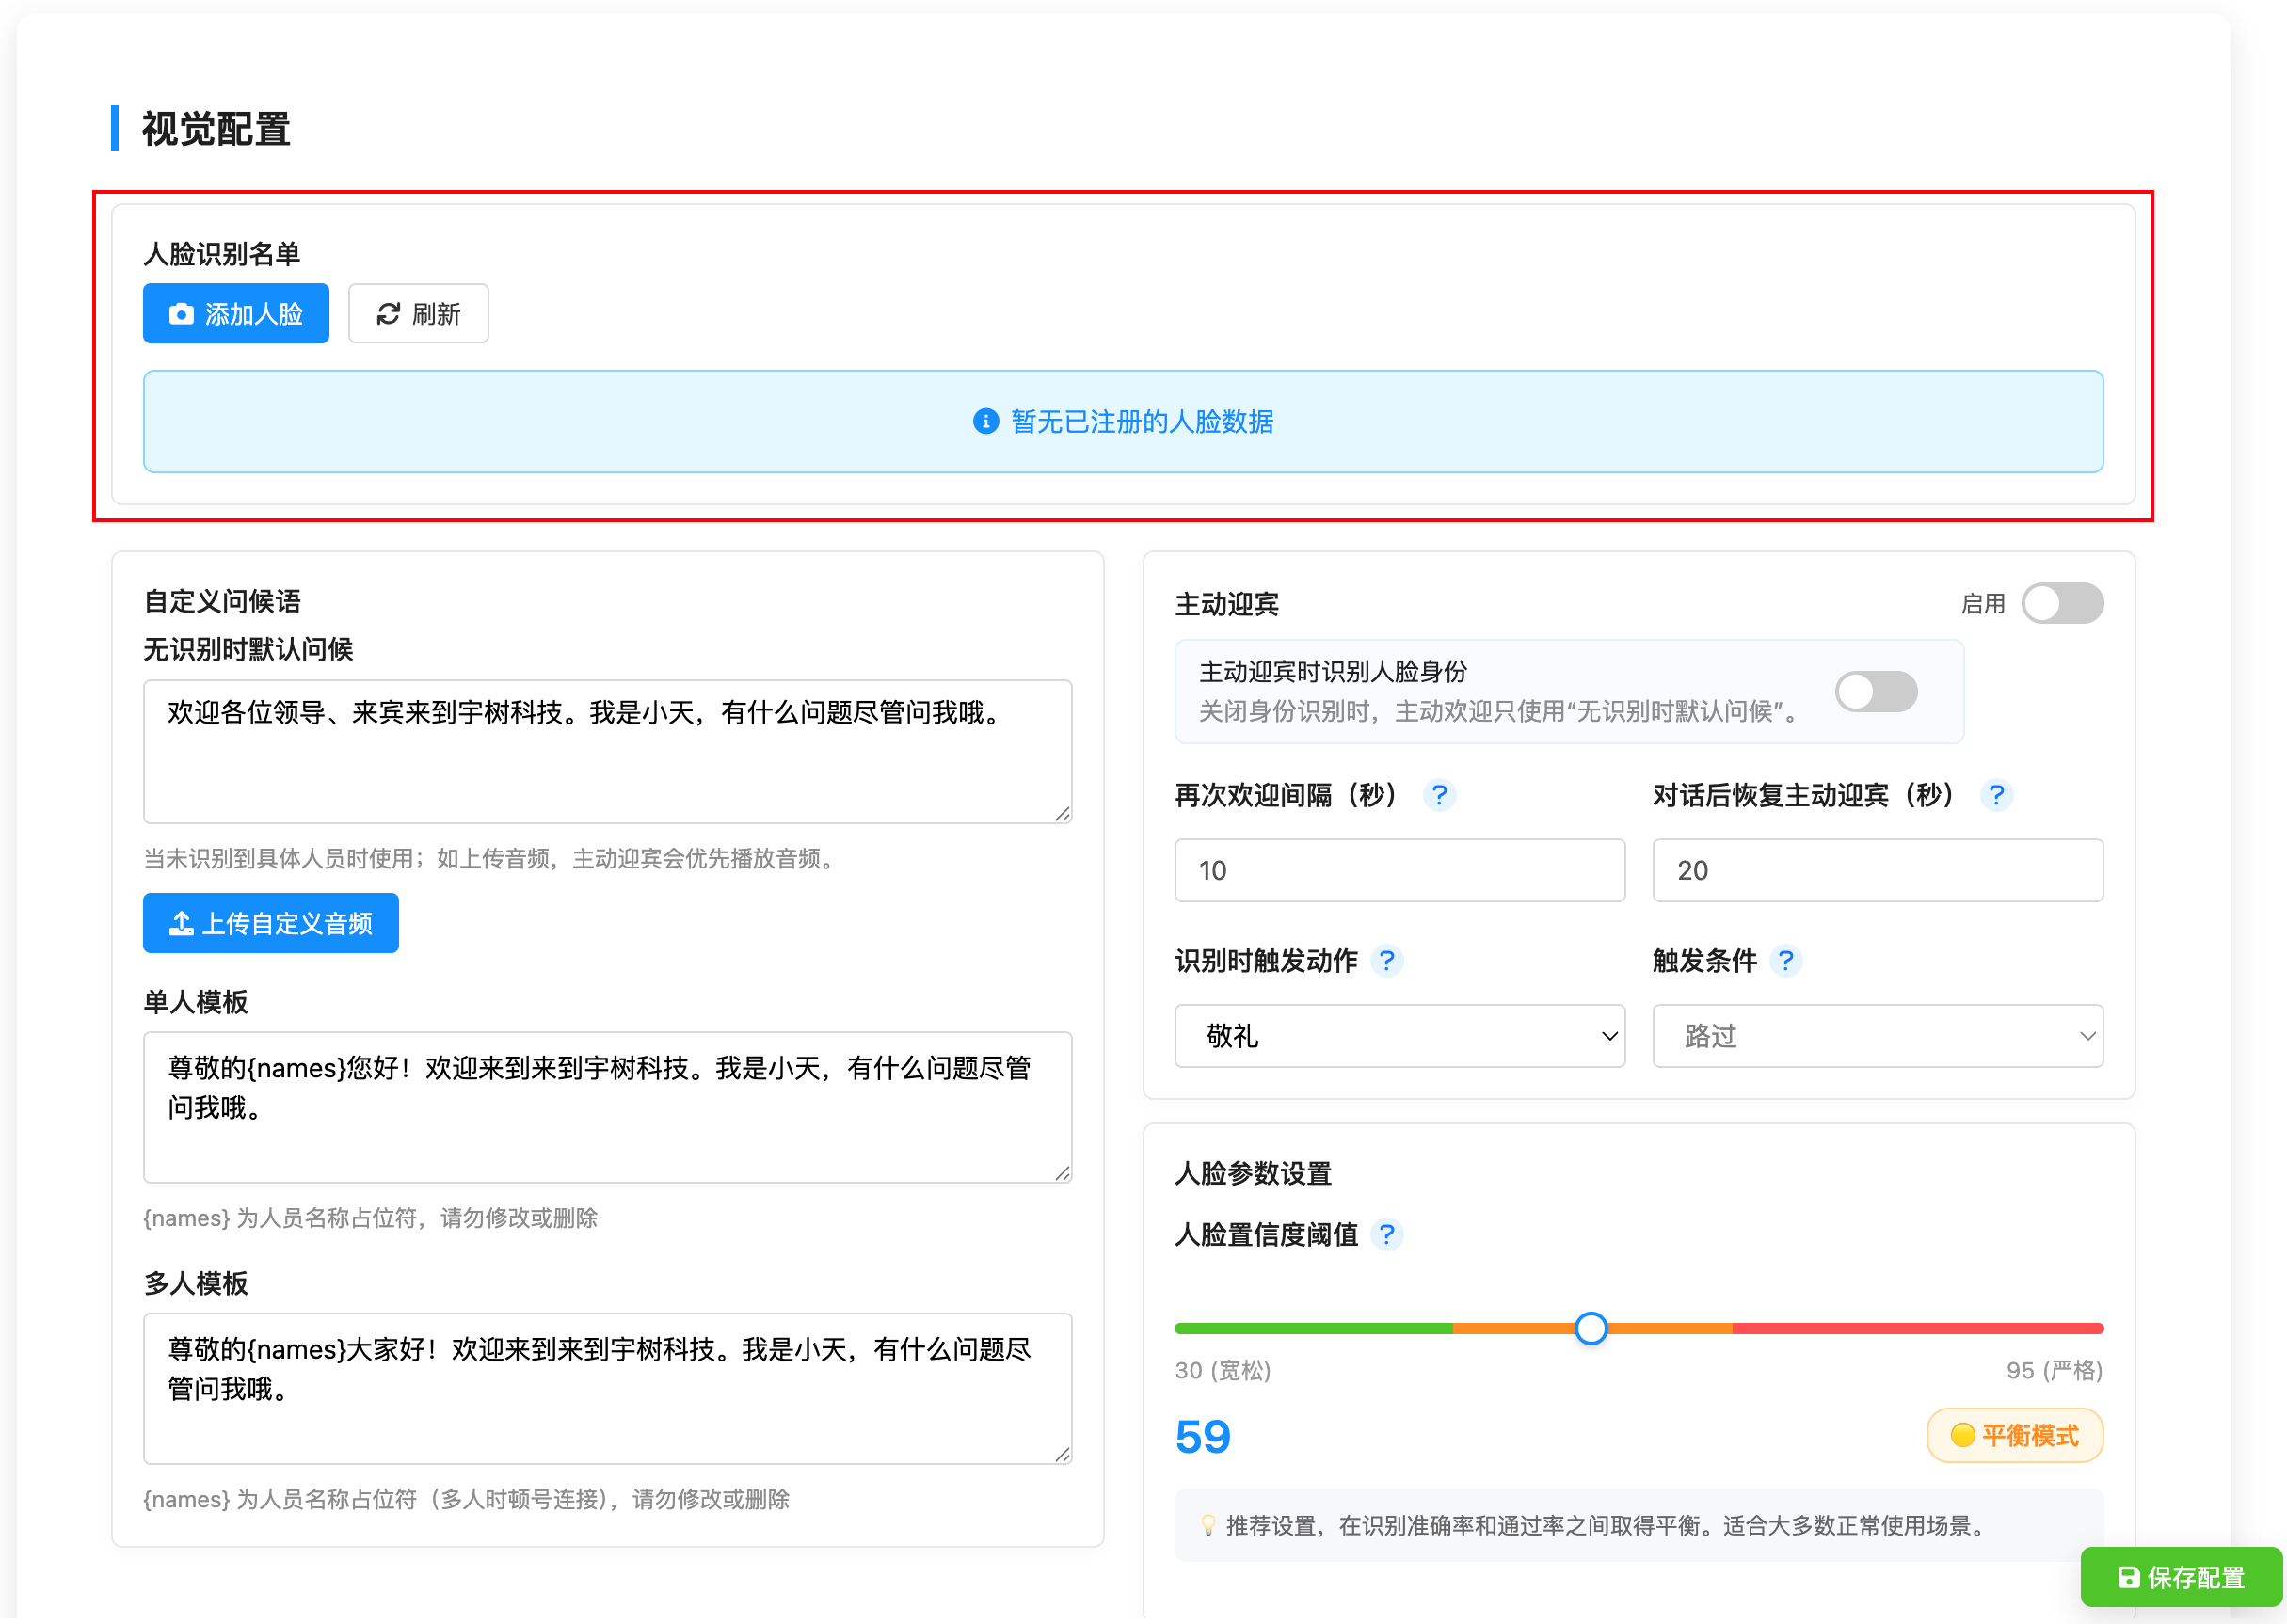Click the 无识别时默认问候 text area
2287x1624 pixels.
tap(607, 752)
